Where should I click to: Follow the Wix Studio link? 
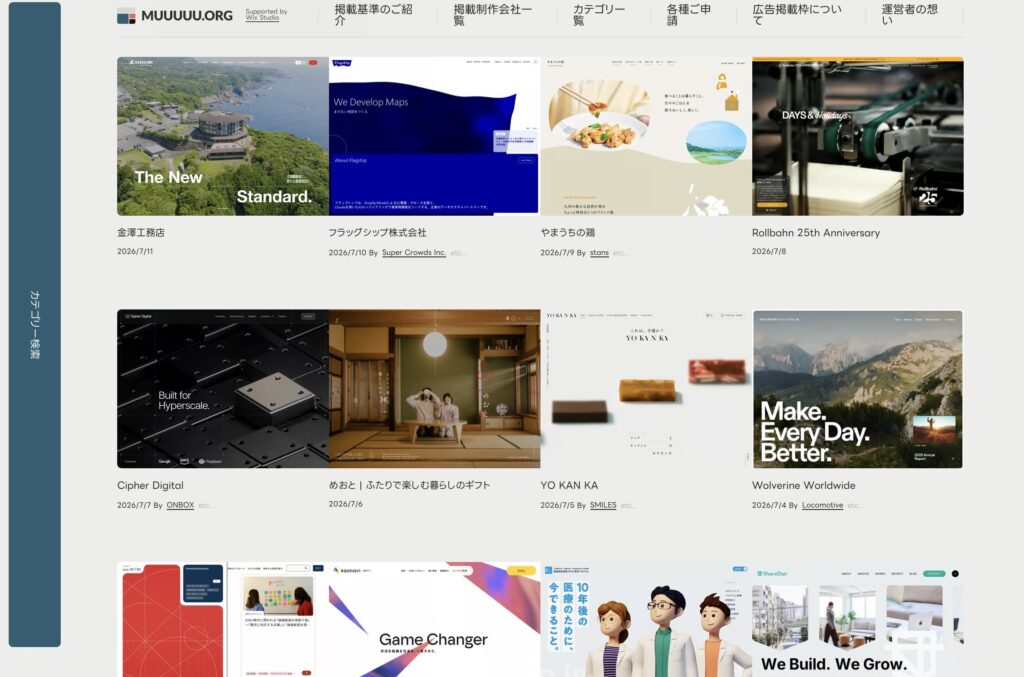click(x=262, y=18)
